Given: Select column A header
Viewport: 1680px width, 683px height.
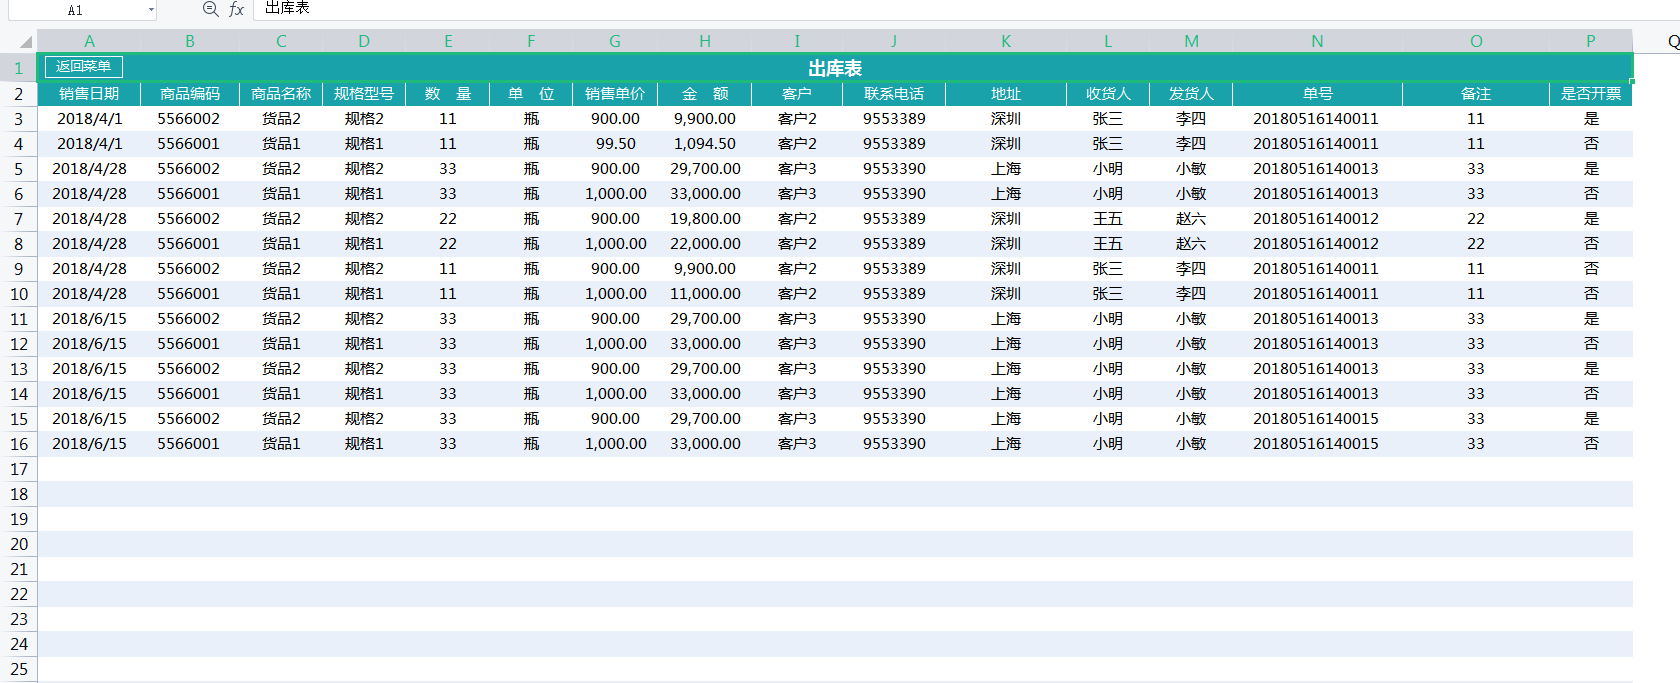Looking at the screenshot, I should (x=89, y=41).
